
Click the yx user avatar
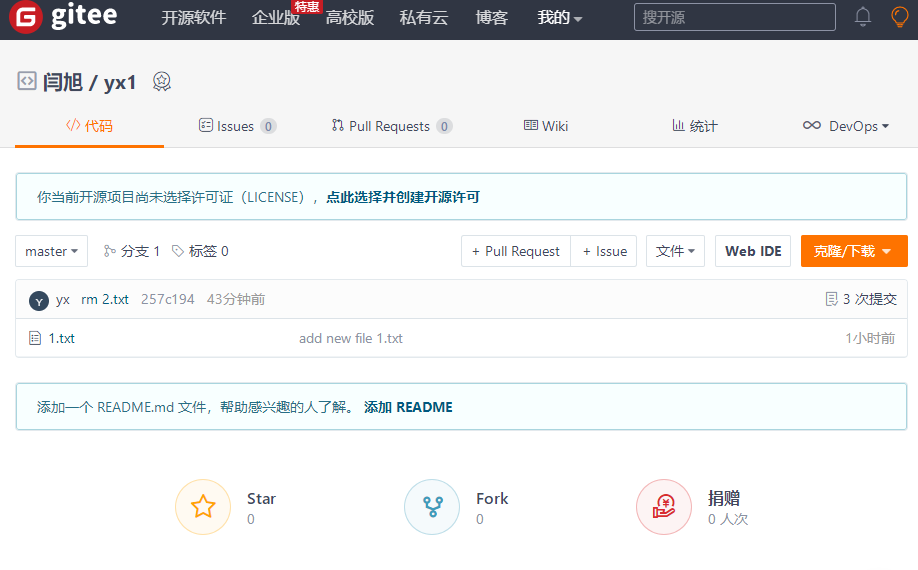39,301
